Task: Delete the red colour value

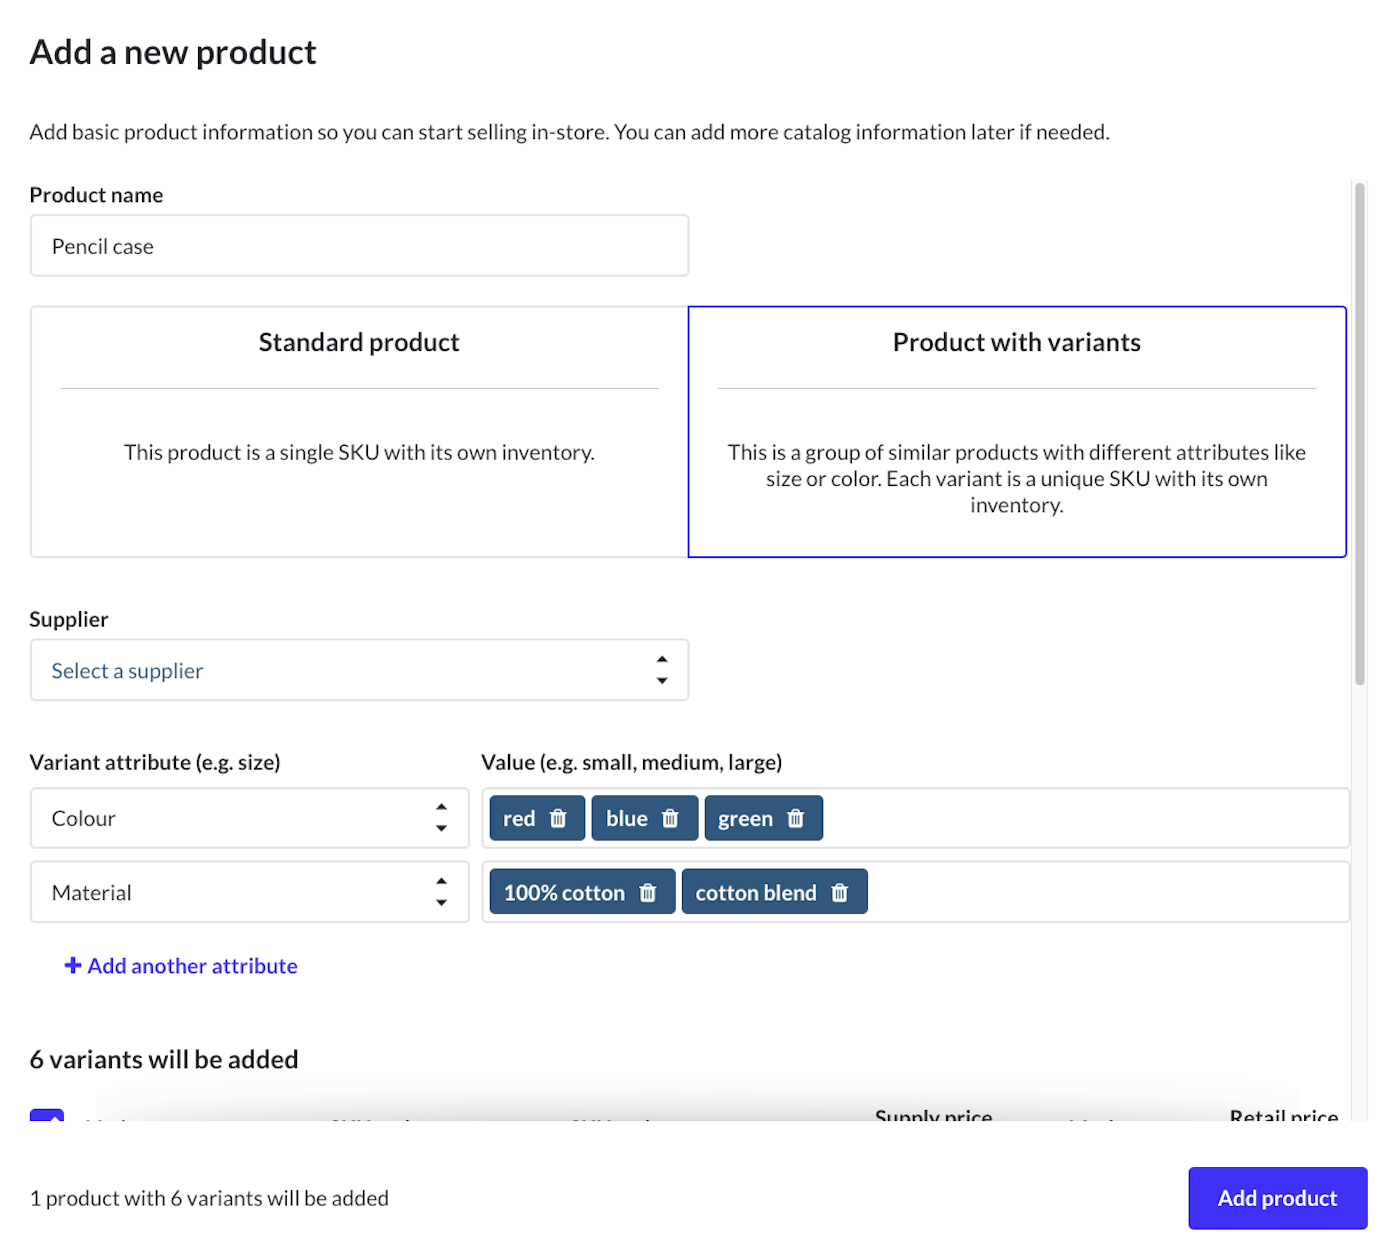Action: (x=560, y=818)
